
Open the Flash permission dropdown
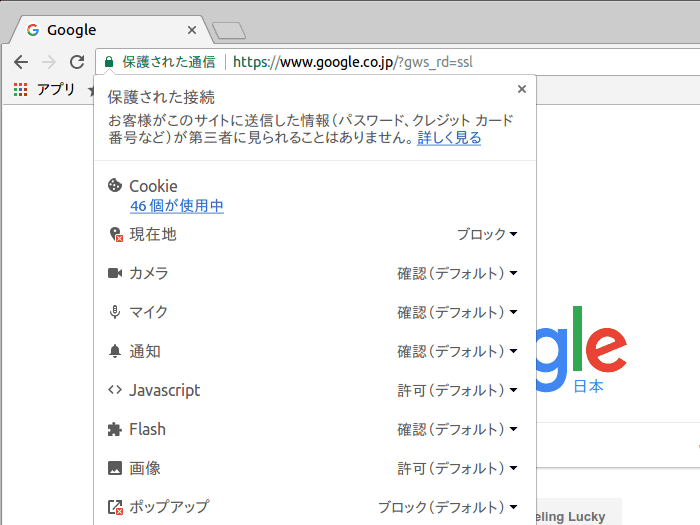tap(457, 429)
